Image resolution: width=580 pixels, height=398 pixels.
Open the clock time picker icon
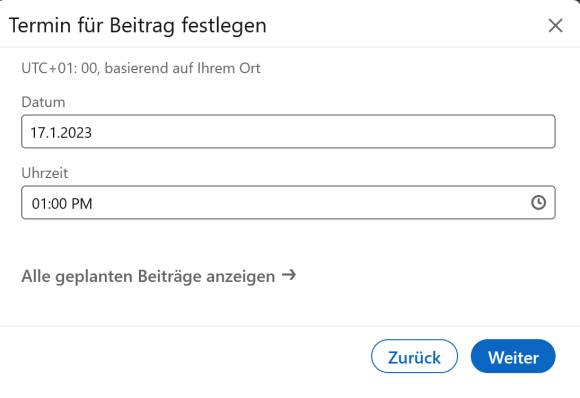(538, 202)
